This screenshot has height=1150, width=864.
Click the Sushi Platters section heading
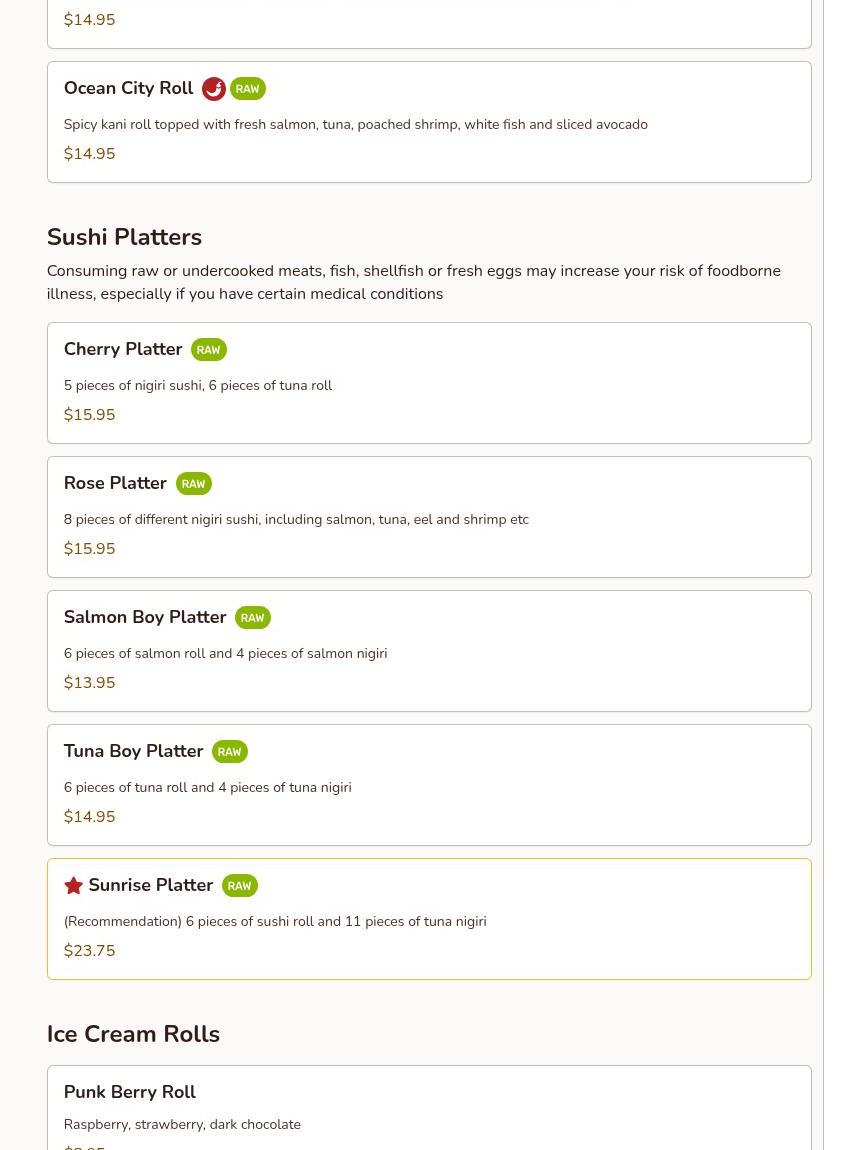point(124,237)
